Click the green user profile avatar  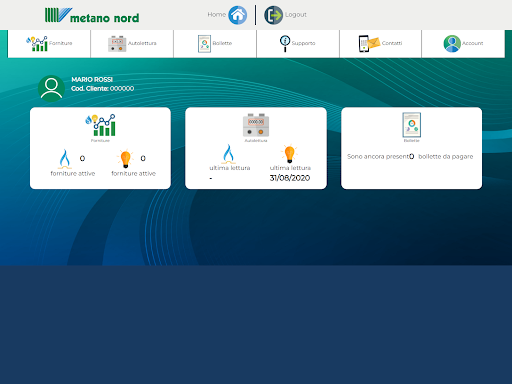(51, 88)
